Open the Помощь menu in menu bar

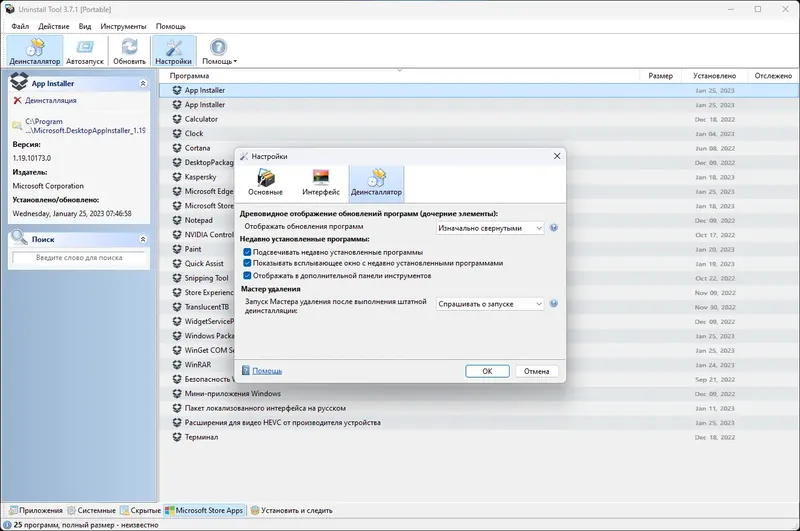click(x=170, y=26)
